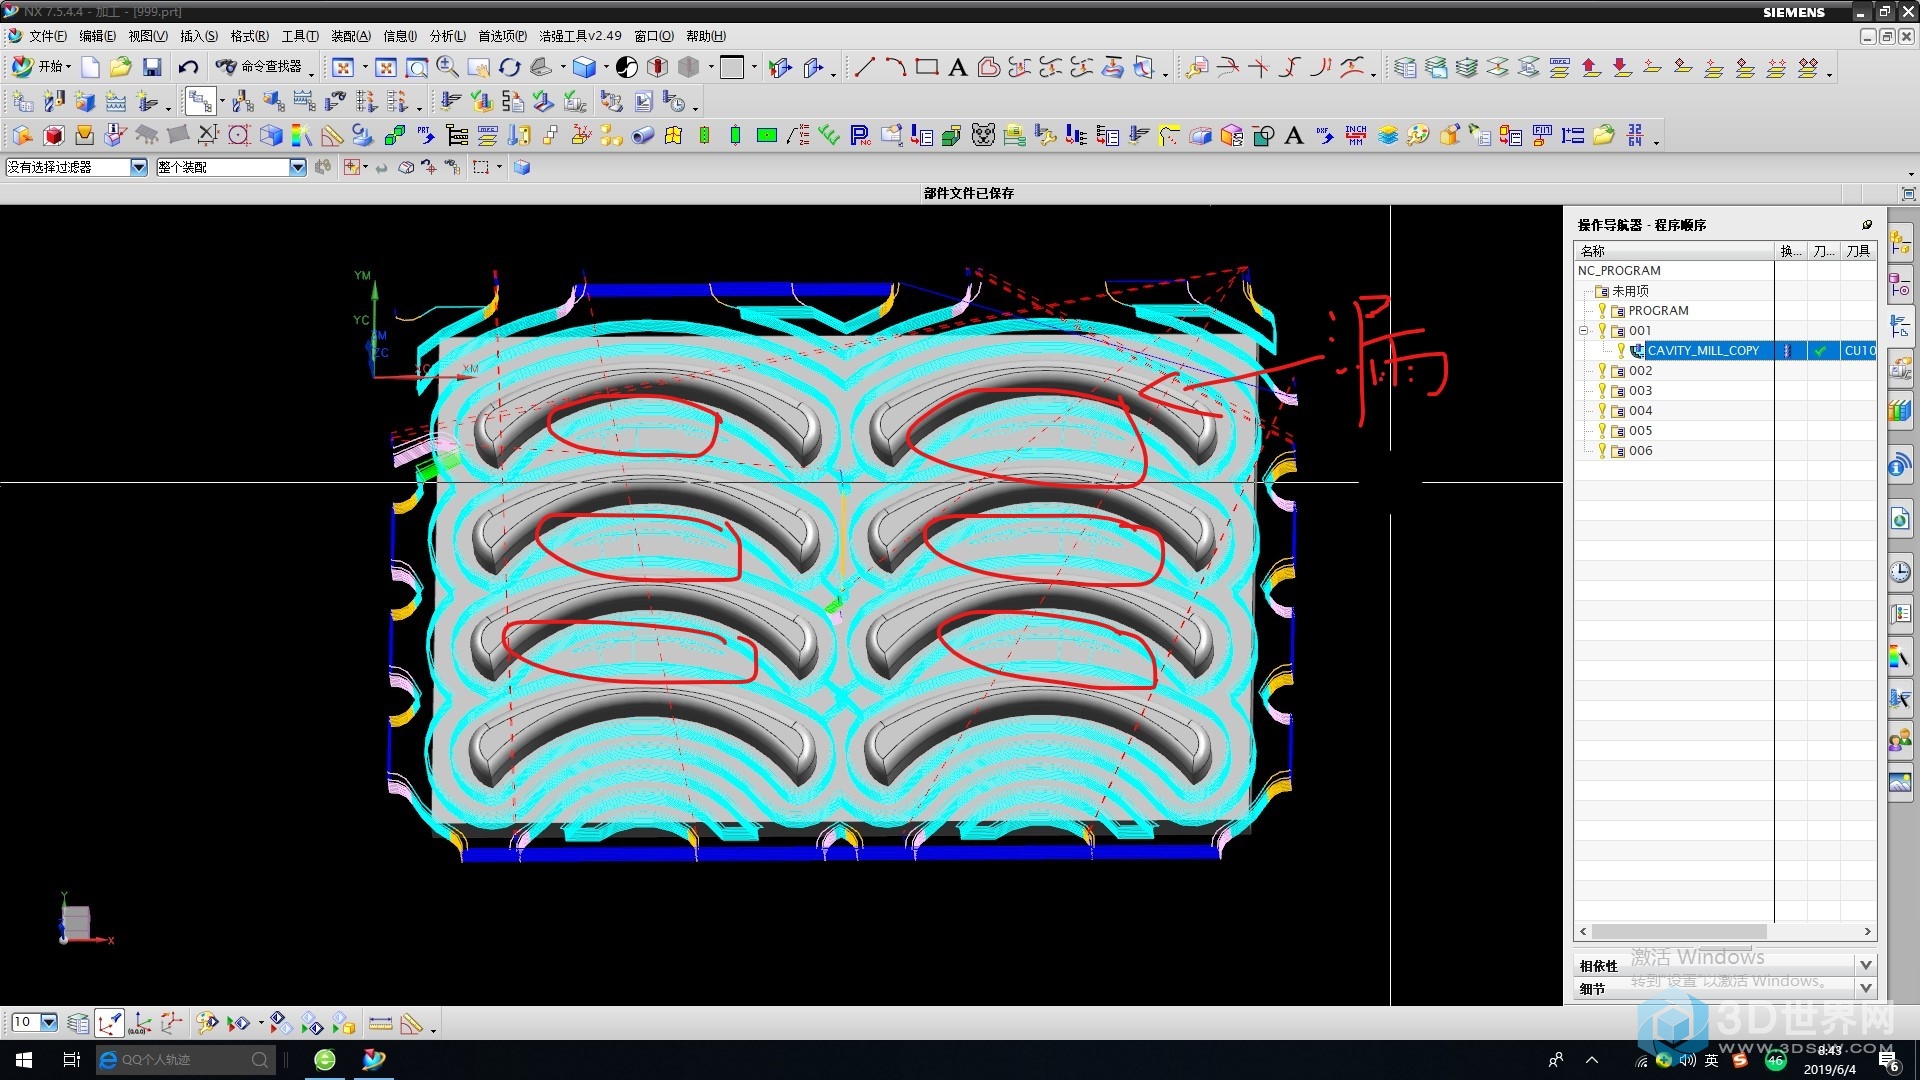Click the DXF export icon
This screenshot has width=1920, height=1080.
(1325, 135)
